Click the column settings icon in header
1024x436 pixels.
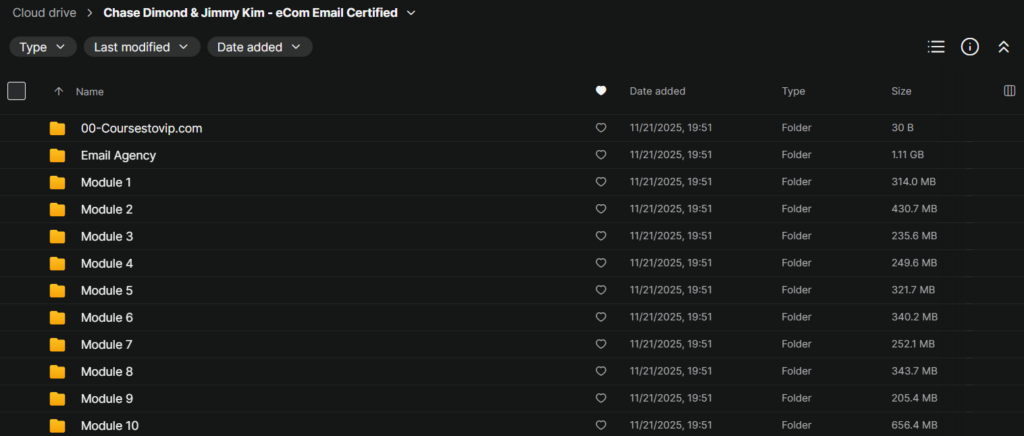click(x=1009, y=91)
